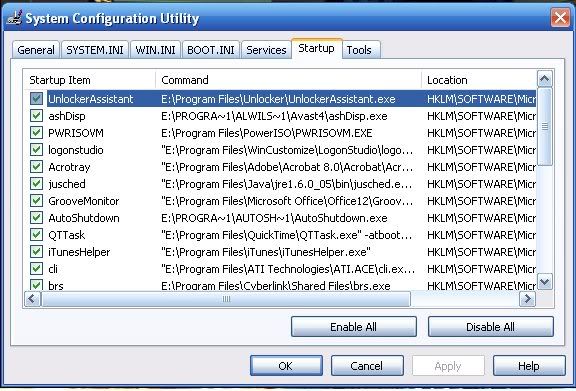
Task: Toggle the QTTask startup checkbox
Action: click(36, 235)
